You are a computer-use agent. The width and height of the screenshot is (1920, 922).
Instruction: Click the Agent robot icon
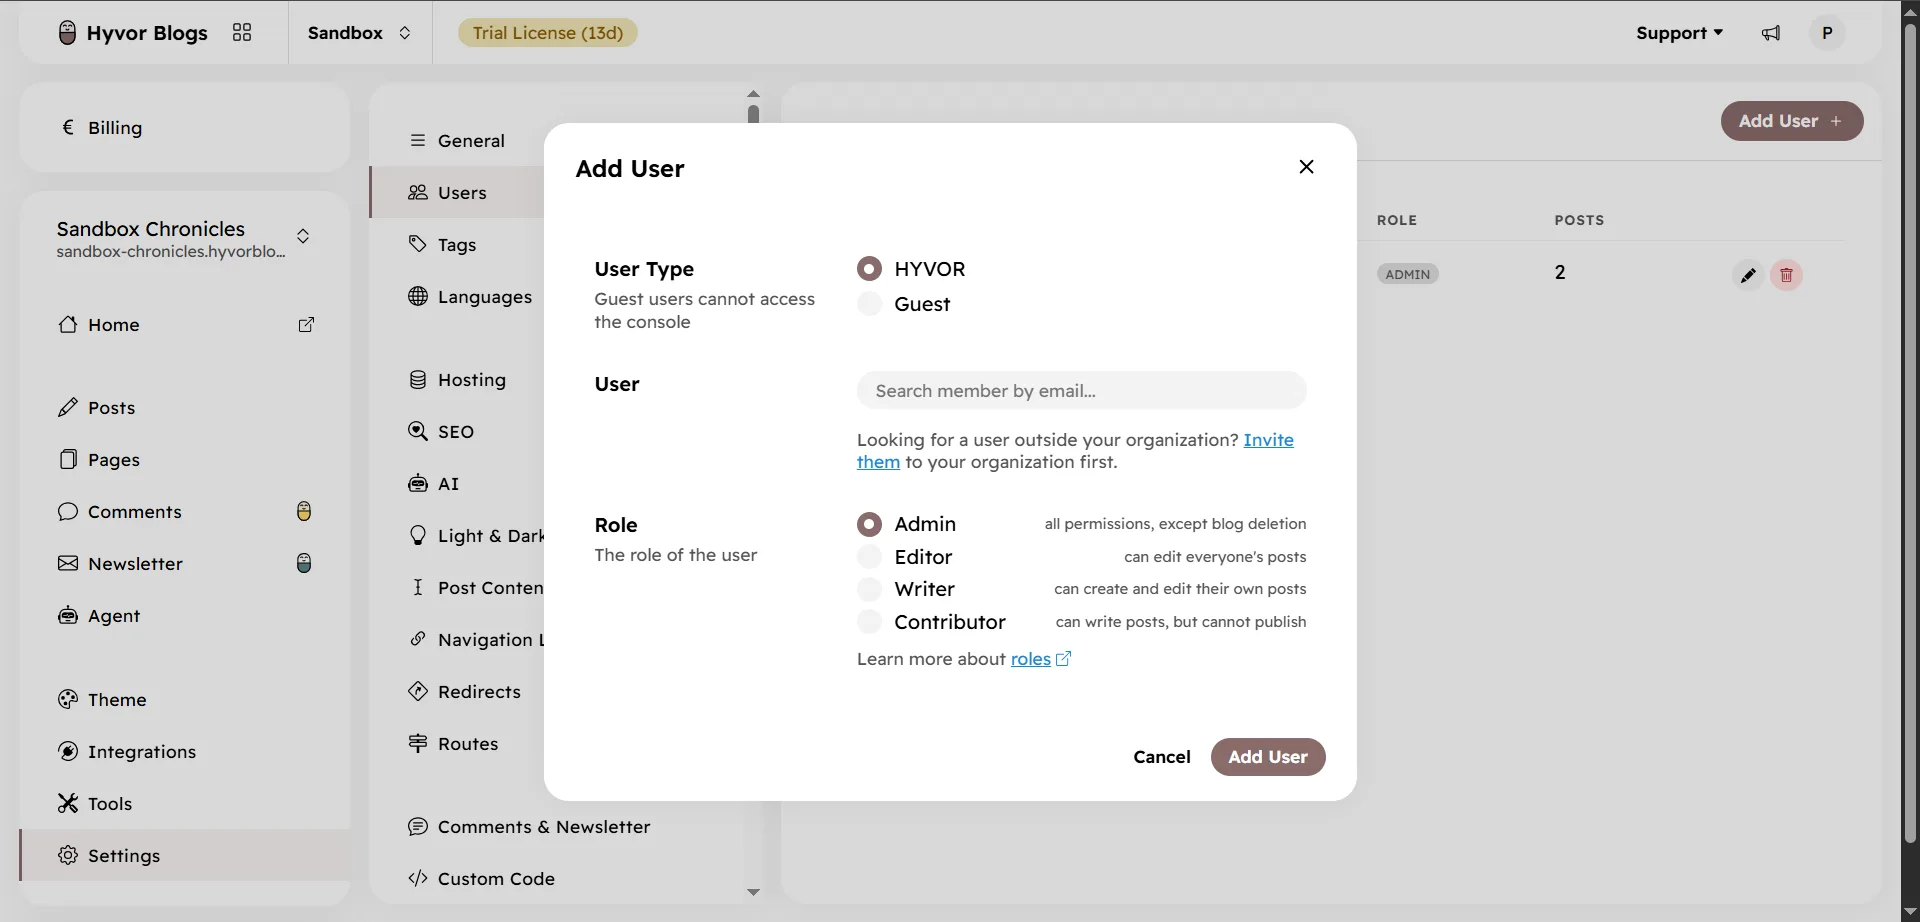pyautogui.click(x=67, y=615)
